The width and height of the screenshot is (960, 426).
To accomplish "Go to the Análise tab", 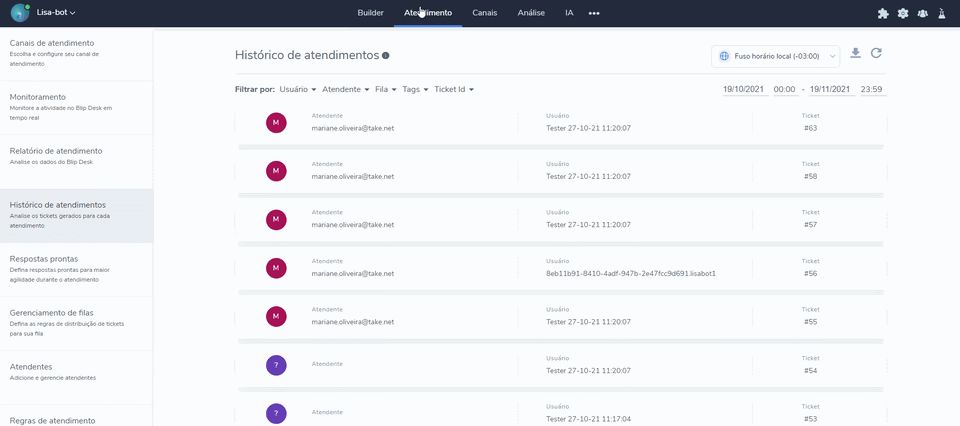I will tap(531, 13).
